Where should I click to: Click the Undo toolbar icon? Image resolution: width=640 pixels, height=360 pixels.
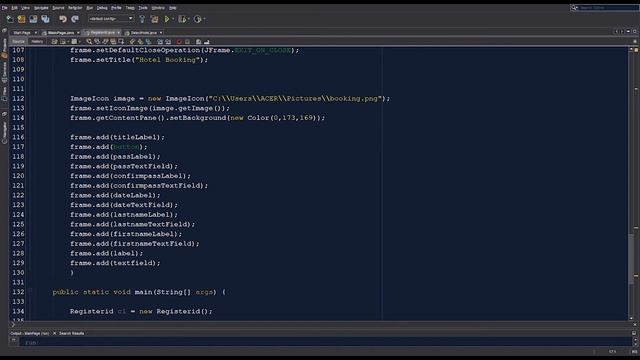(x=63, y=19)
